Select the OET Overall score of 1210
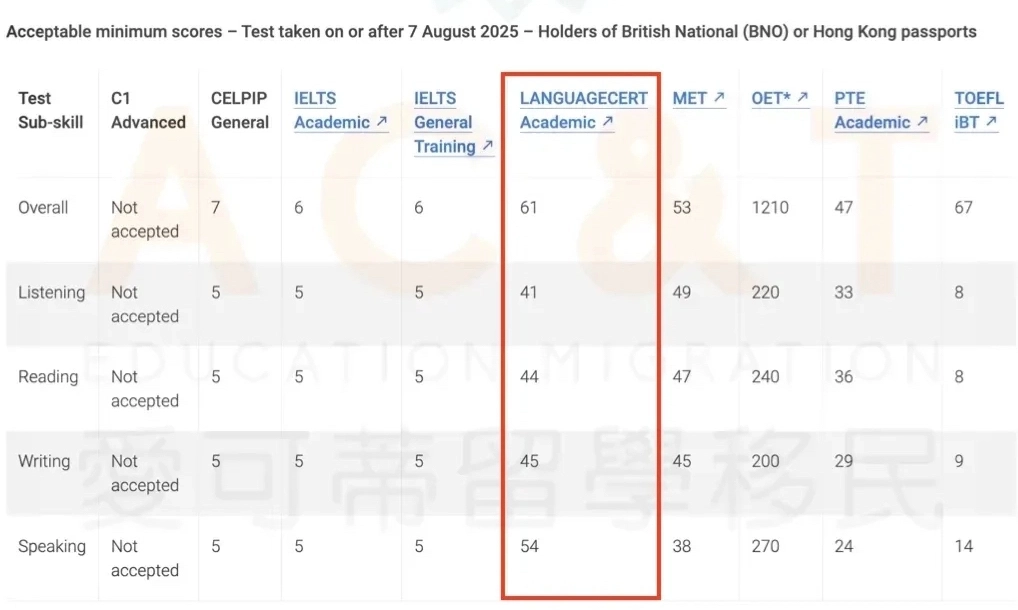 point(770,208)
